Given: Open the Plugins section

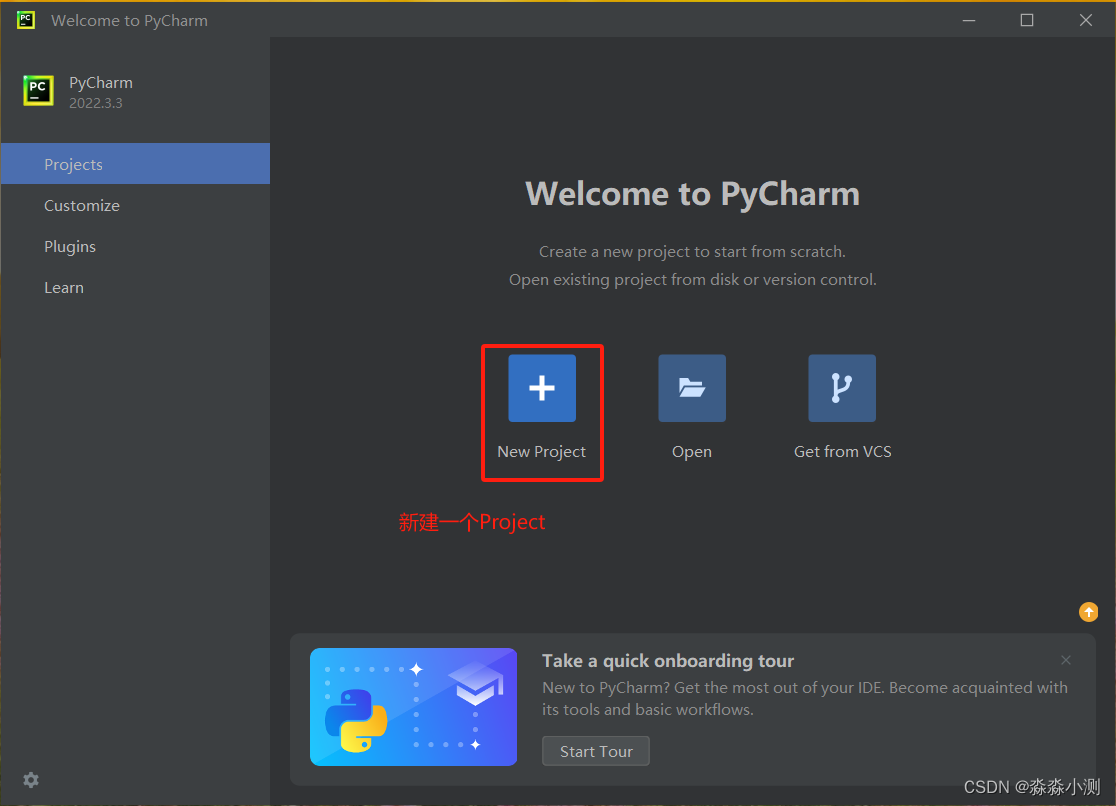Looking at the screenshot, I should point(70,246).
